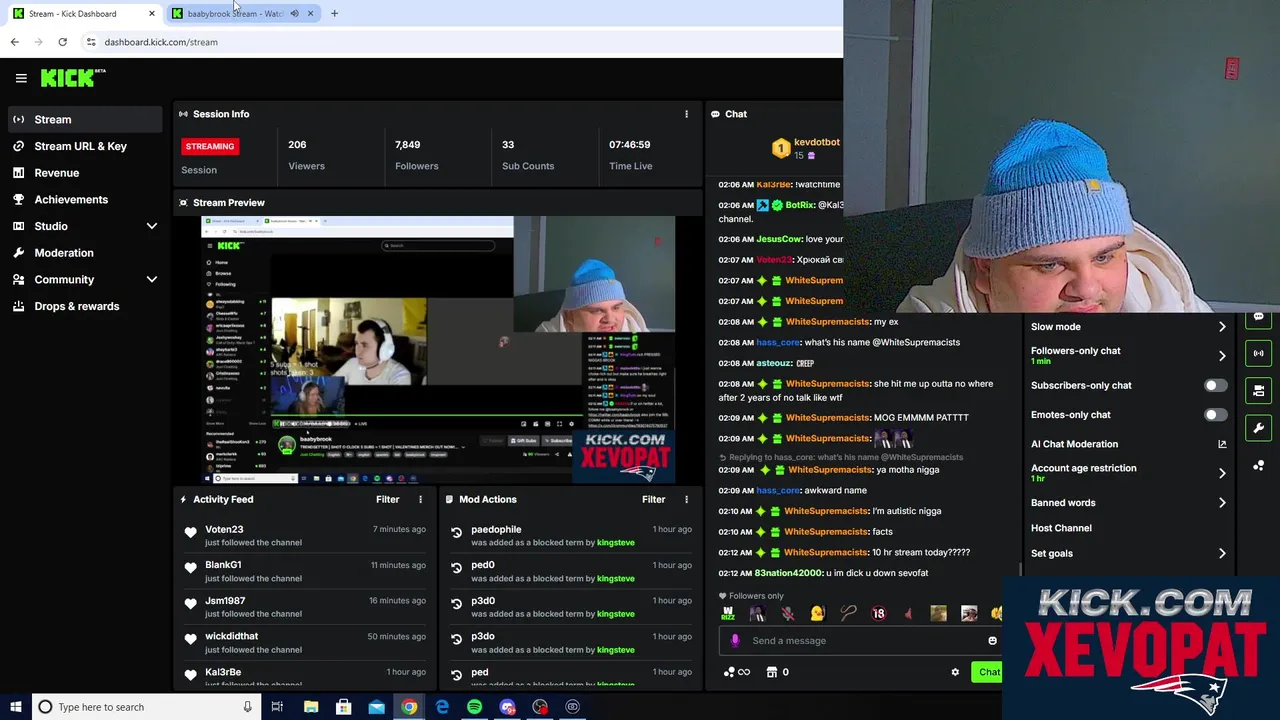Click the message input field

860,641
